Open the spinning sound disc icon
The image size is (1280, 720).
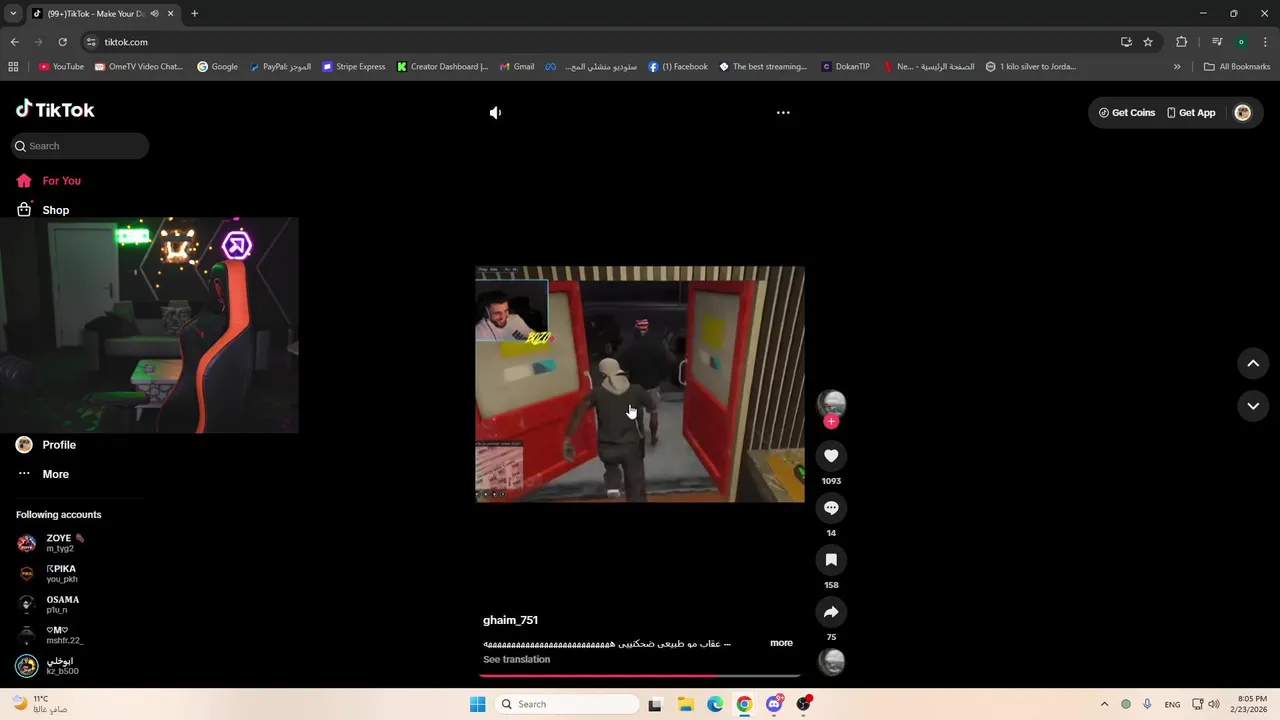(831, 662)
